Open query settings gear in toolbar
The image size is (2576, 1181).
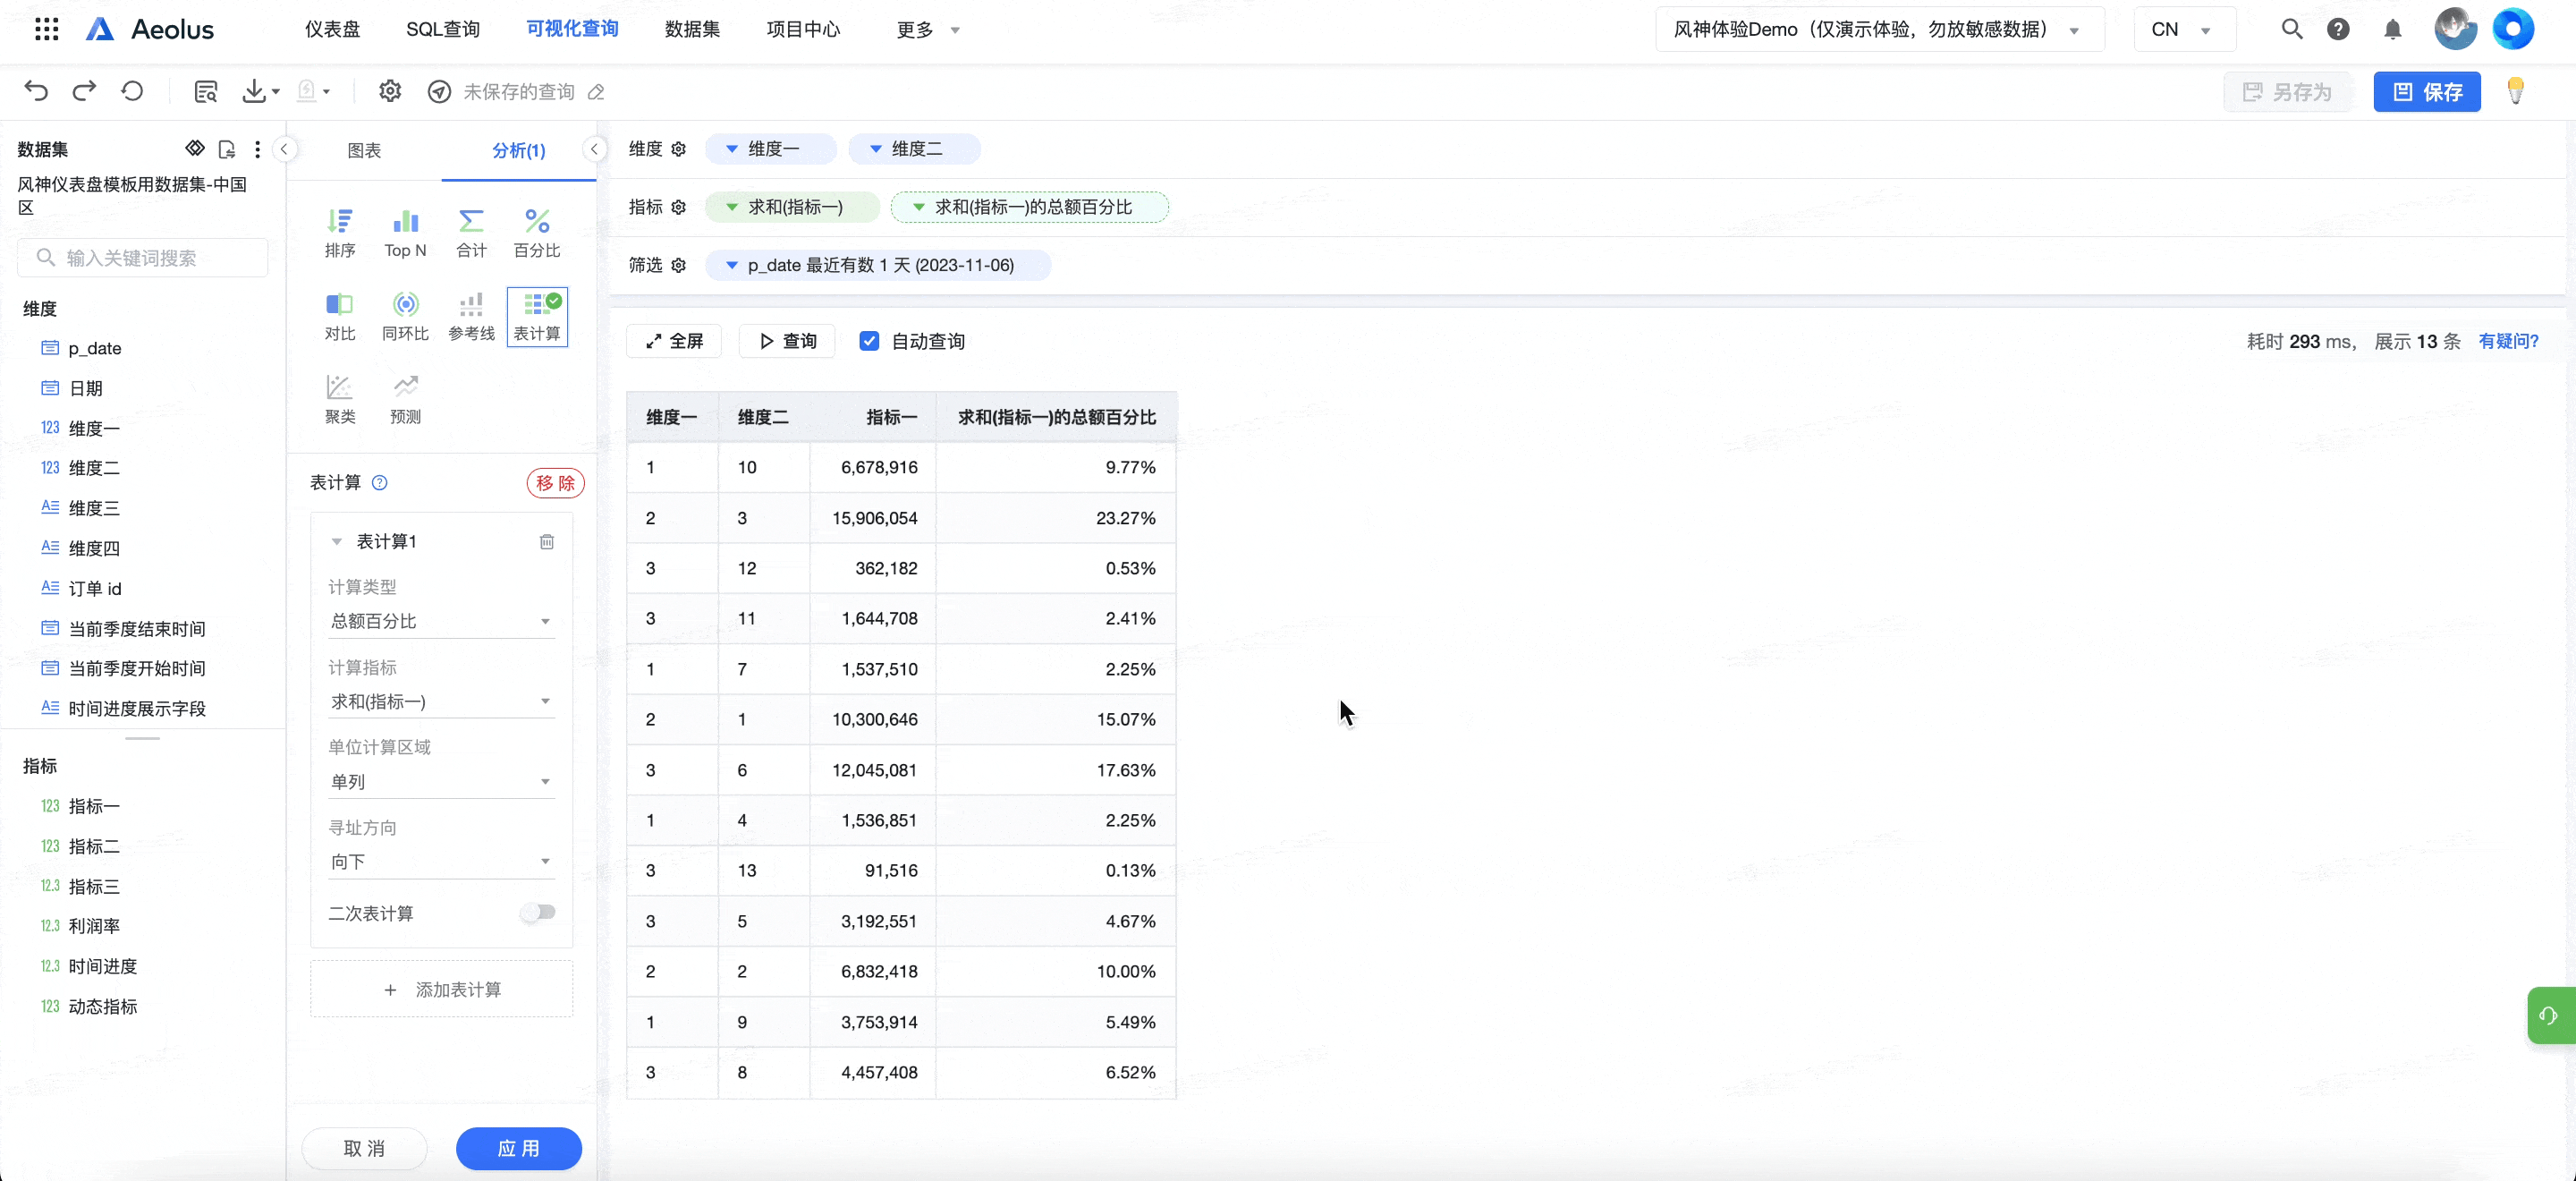(x=390, y=91)
